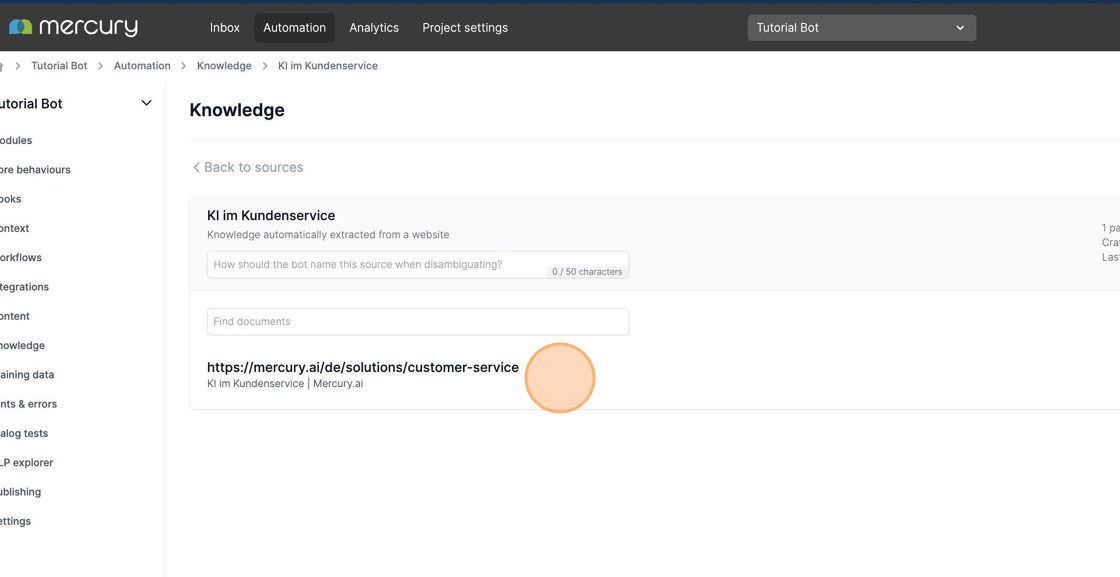The image size is (1120, 577).
Task: Click the Mercury logo
Action: tap(73, 27)
